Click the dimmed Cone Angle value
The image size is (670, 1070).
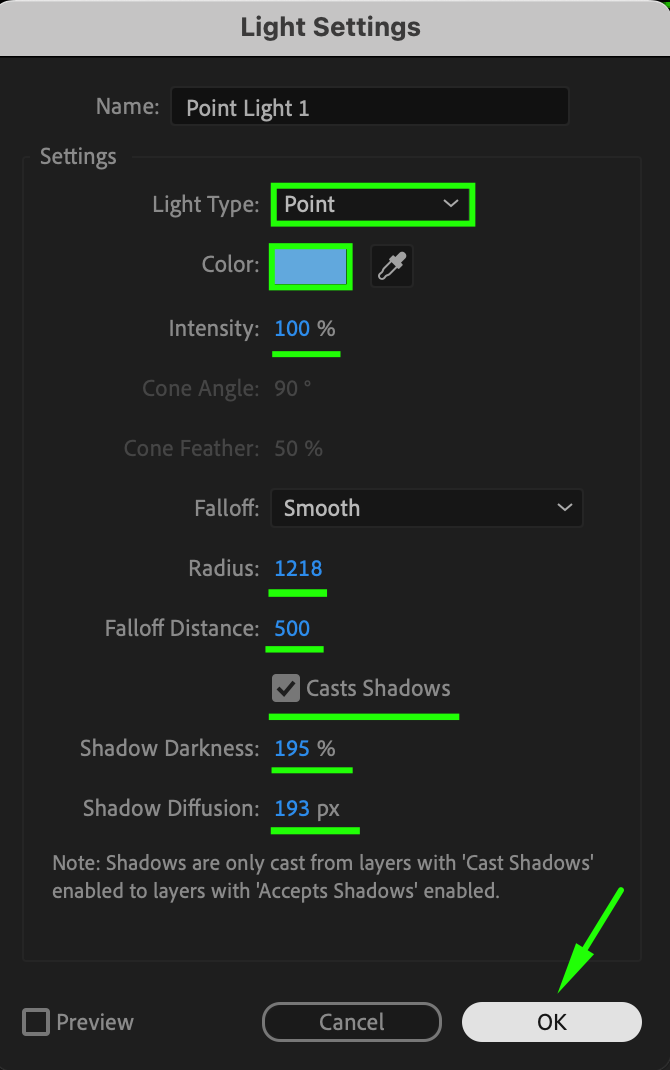coord(286,388)
